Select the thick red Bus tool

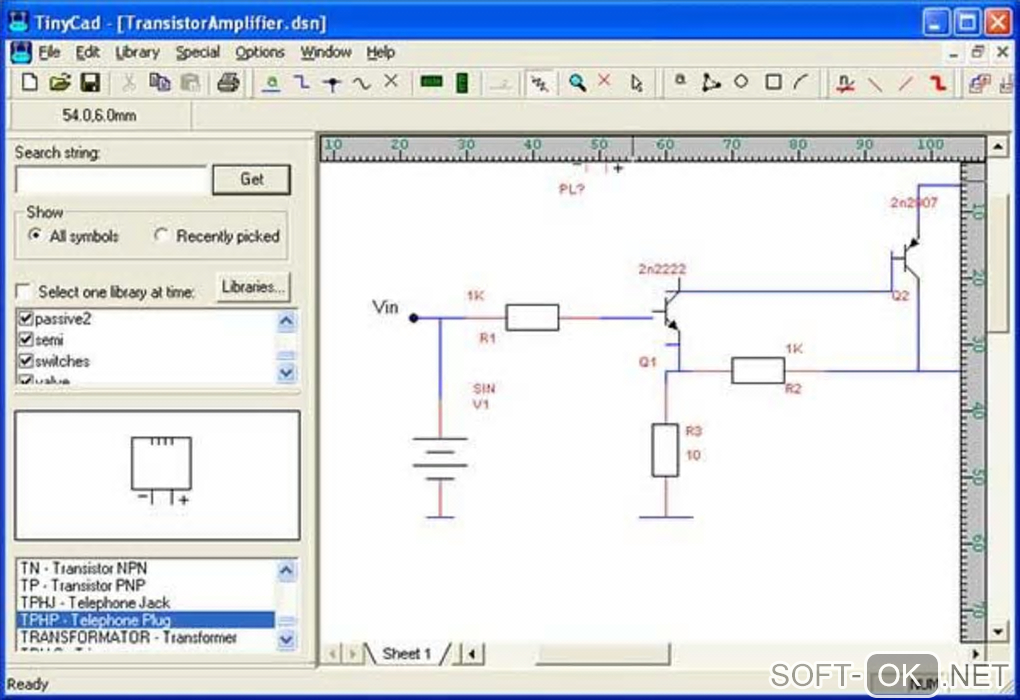click(937, 83)
